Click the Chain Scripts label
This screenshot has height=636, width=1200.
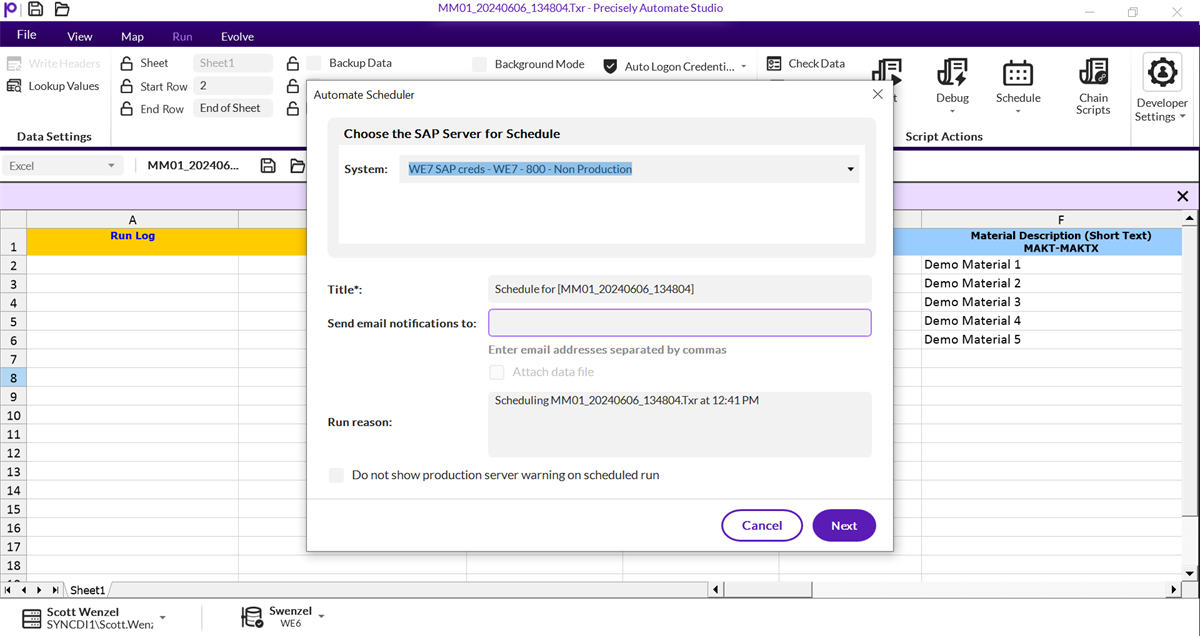[1093, 104]
